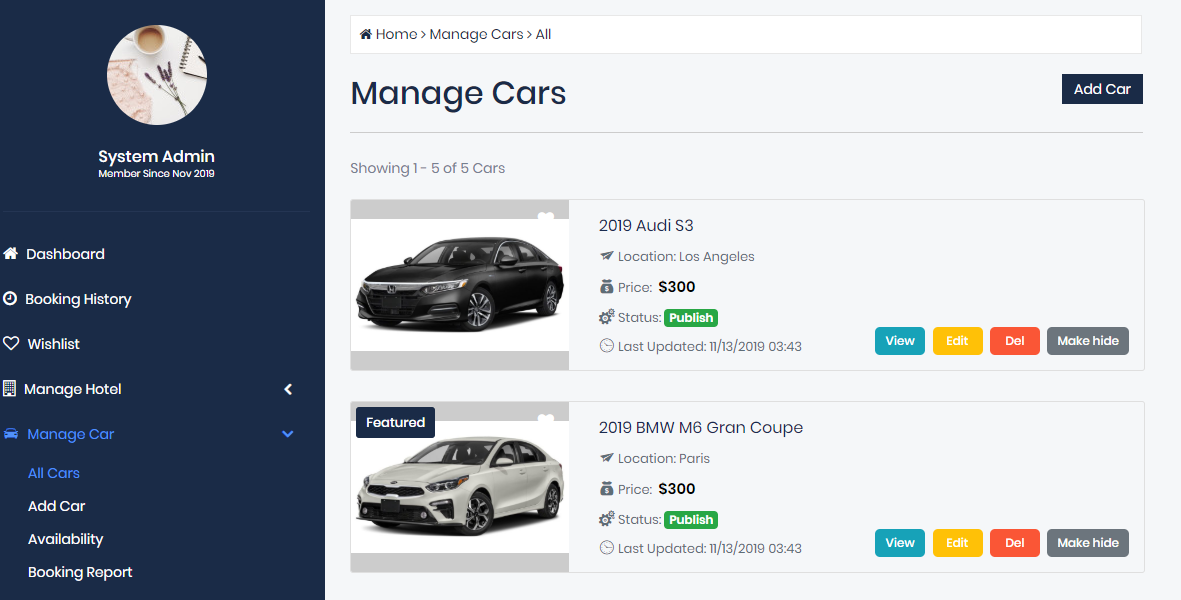Collapse the Manage Car menu chevron
Screen dimensions: 1181x600
(x=288, y=434)
